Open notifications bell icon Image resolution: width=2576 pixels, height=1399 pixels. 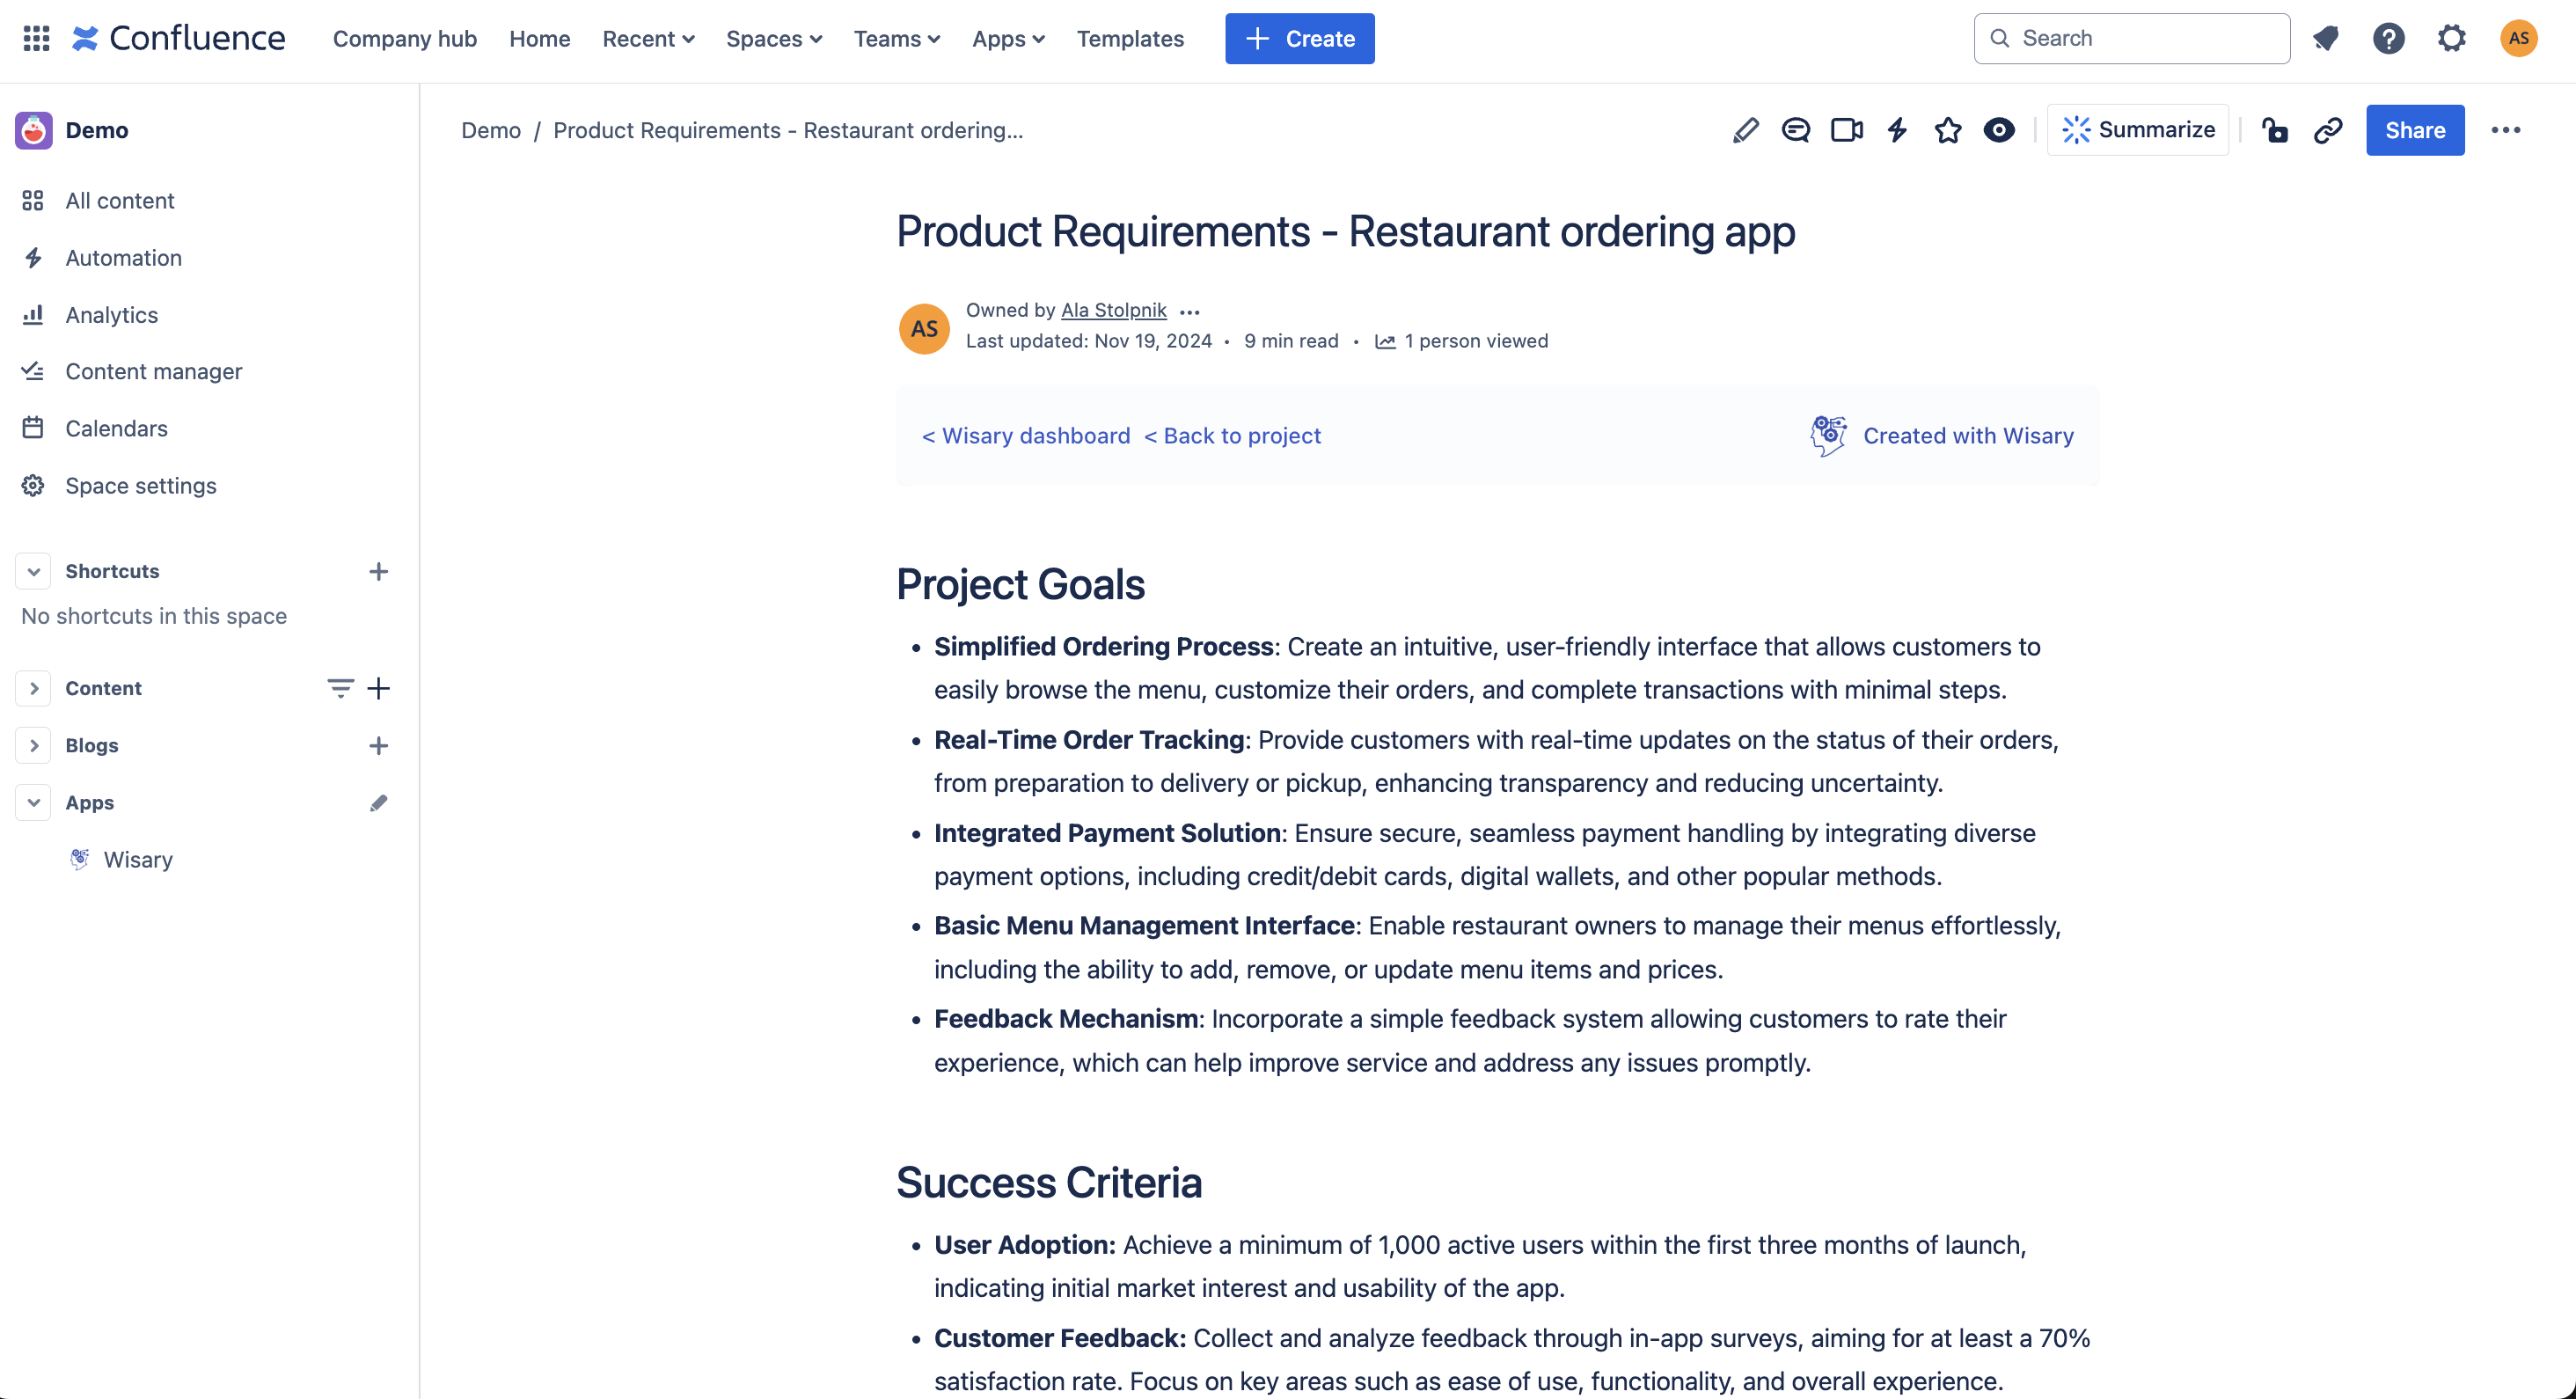(x=2326, y=38)
